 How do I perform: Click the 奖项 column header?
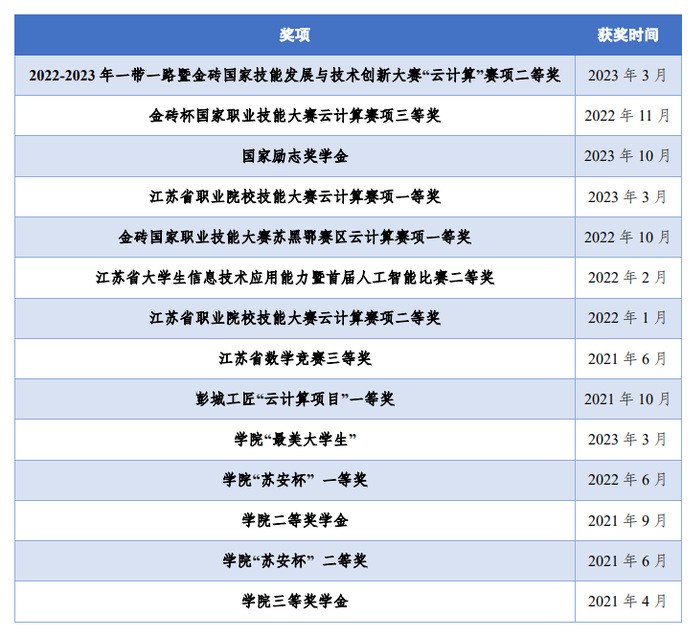(x=295, y=35)
